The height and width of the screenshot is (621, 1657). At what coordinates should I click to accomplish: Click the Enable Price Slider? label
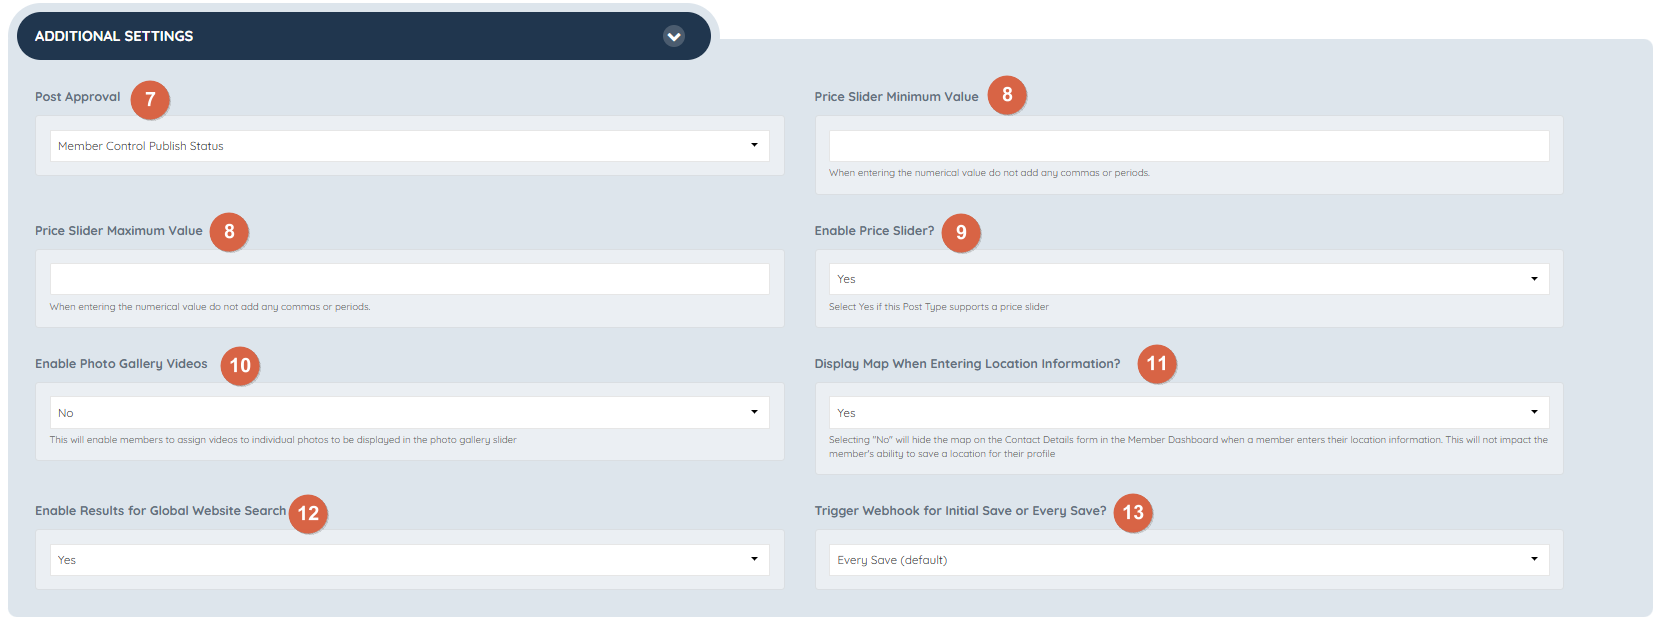(x=874, y=231)
